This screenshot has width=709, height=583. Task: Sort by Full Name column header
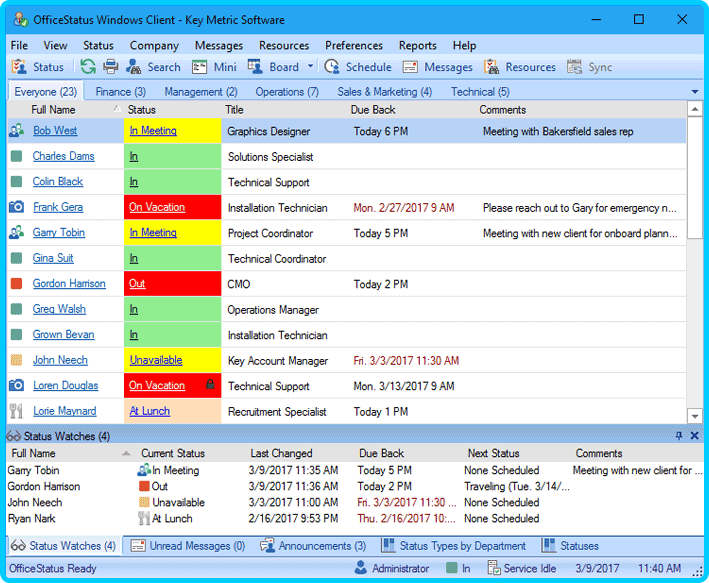pos(53,109)
